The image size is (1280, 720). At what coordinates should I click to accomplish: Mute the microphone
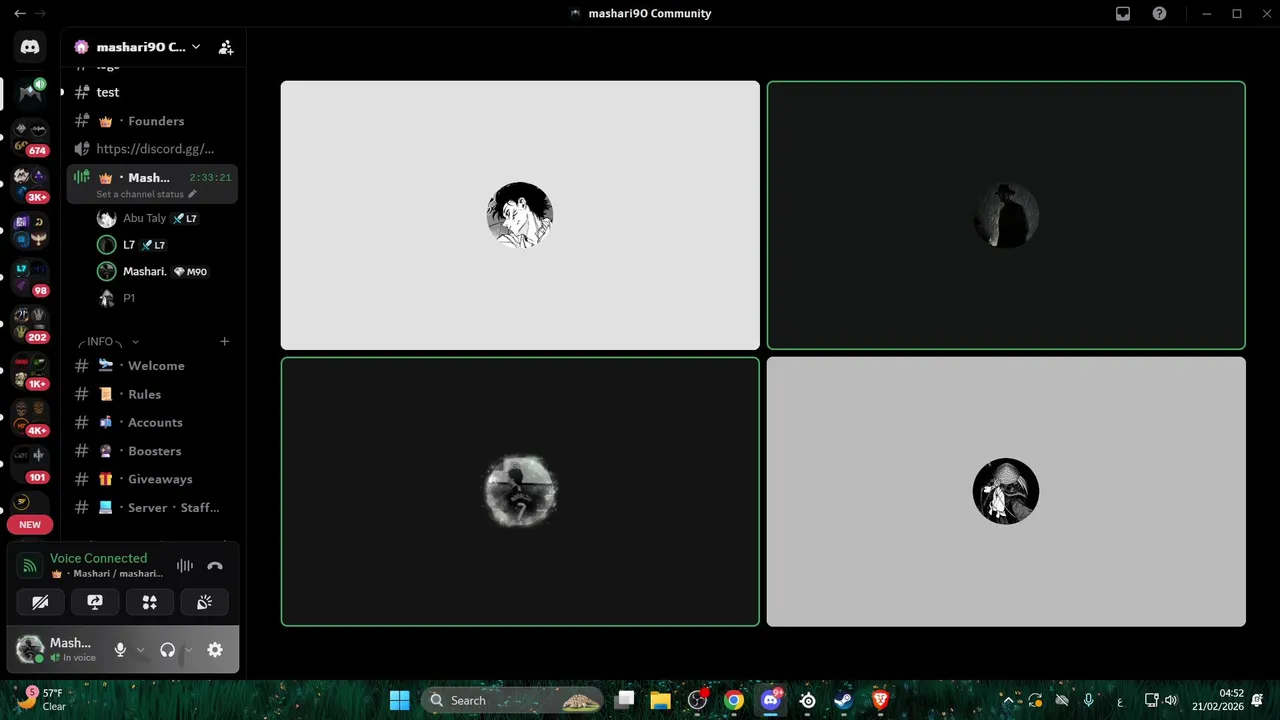(120, 650)
